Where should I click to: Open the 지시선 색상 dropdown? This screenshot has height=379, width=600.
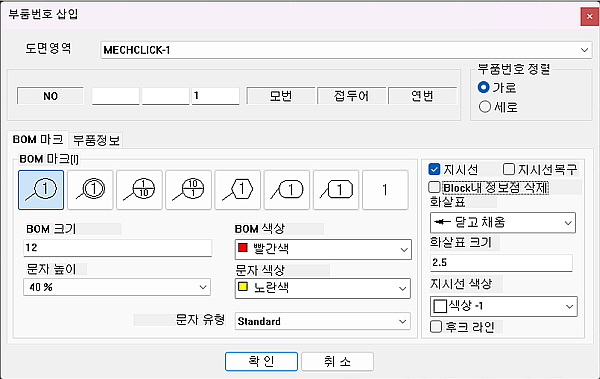(x=504, y=306)
